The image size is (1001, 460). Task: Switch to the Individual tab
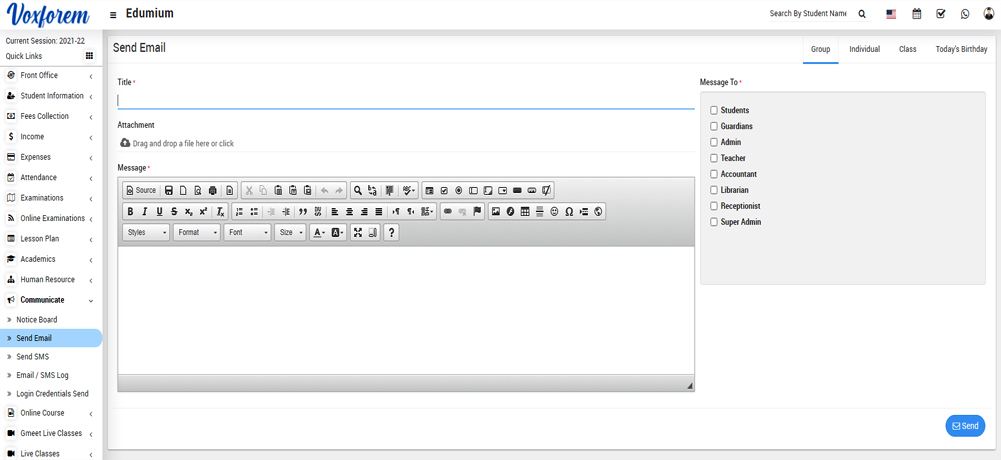point(864,49)
